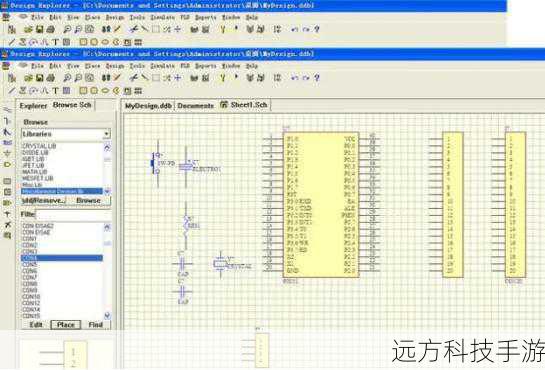
Task: Click the Add/Remove library button
Action: (x=43, y=201)
